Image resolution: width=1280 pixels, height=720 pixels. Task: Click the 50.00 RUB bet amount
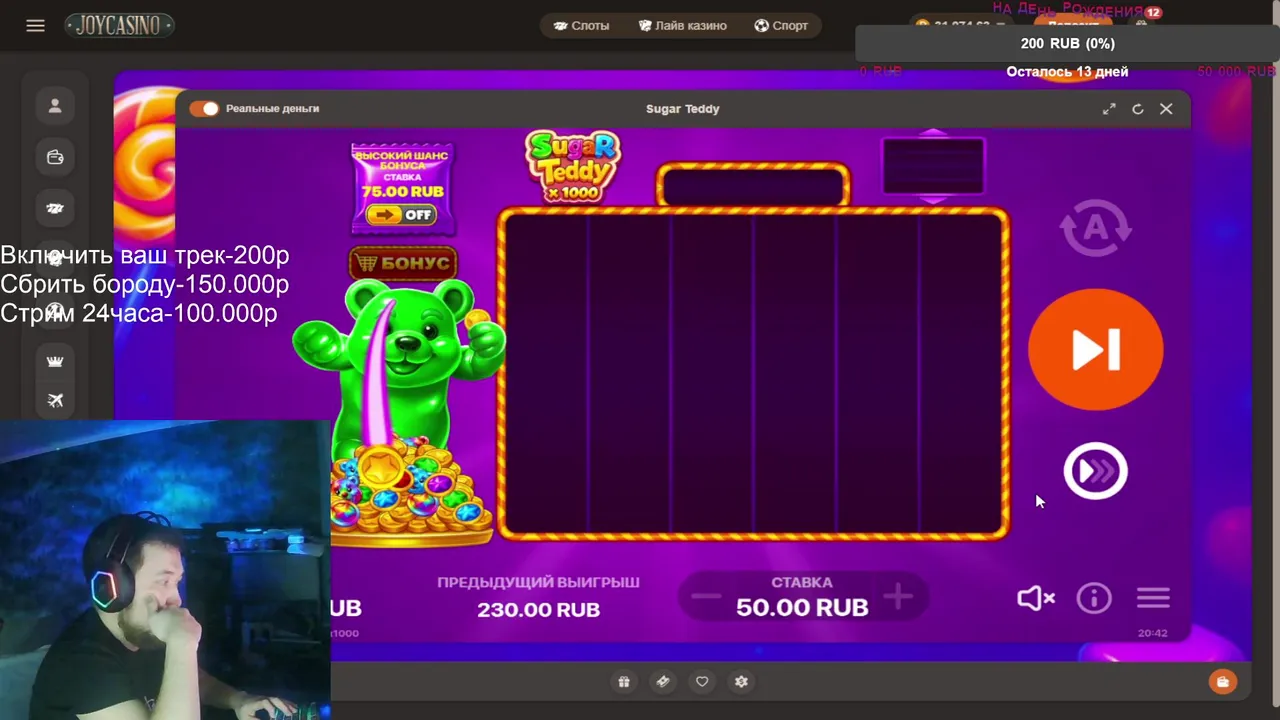(802, 607)
